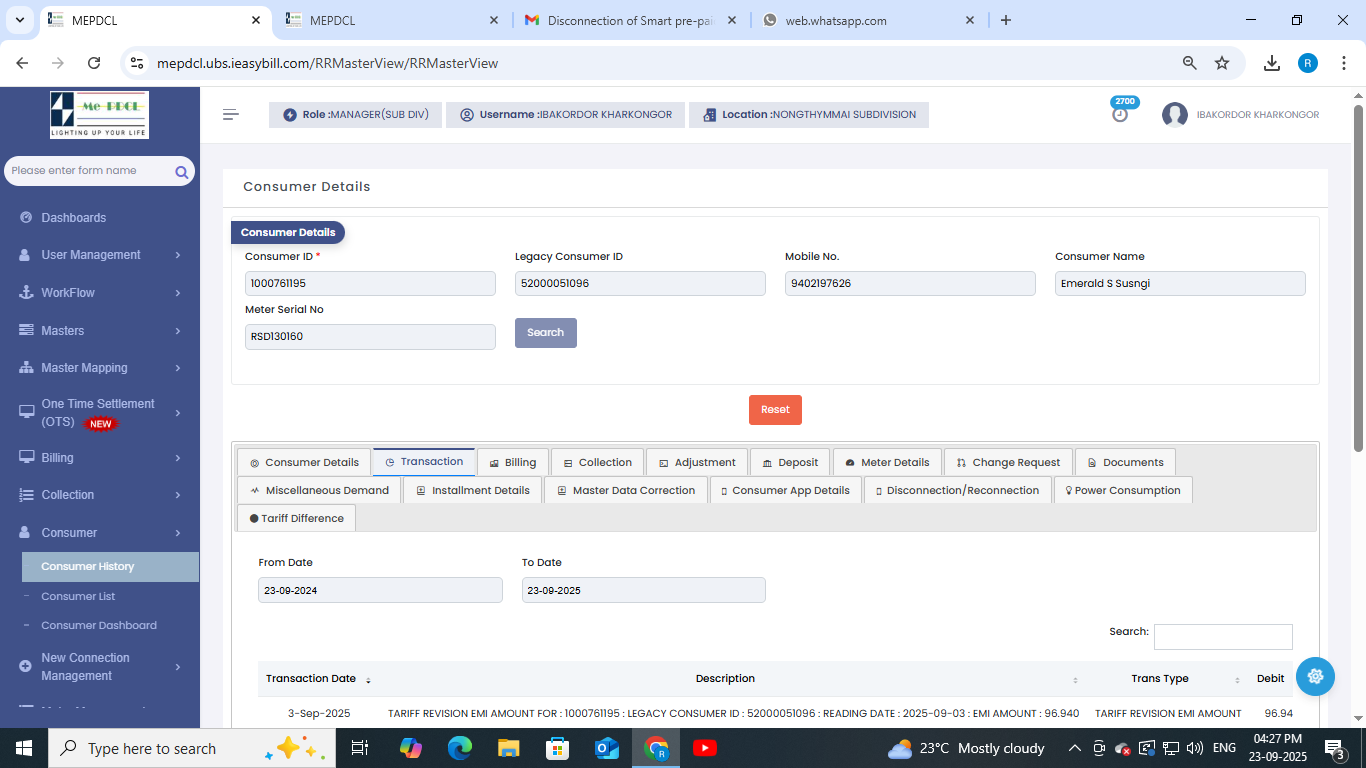Viewport: 1366px width, 768px height.
Task: Open Consumer Dashboard in sidebar
Action: coord(99,625)
